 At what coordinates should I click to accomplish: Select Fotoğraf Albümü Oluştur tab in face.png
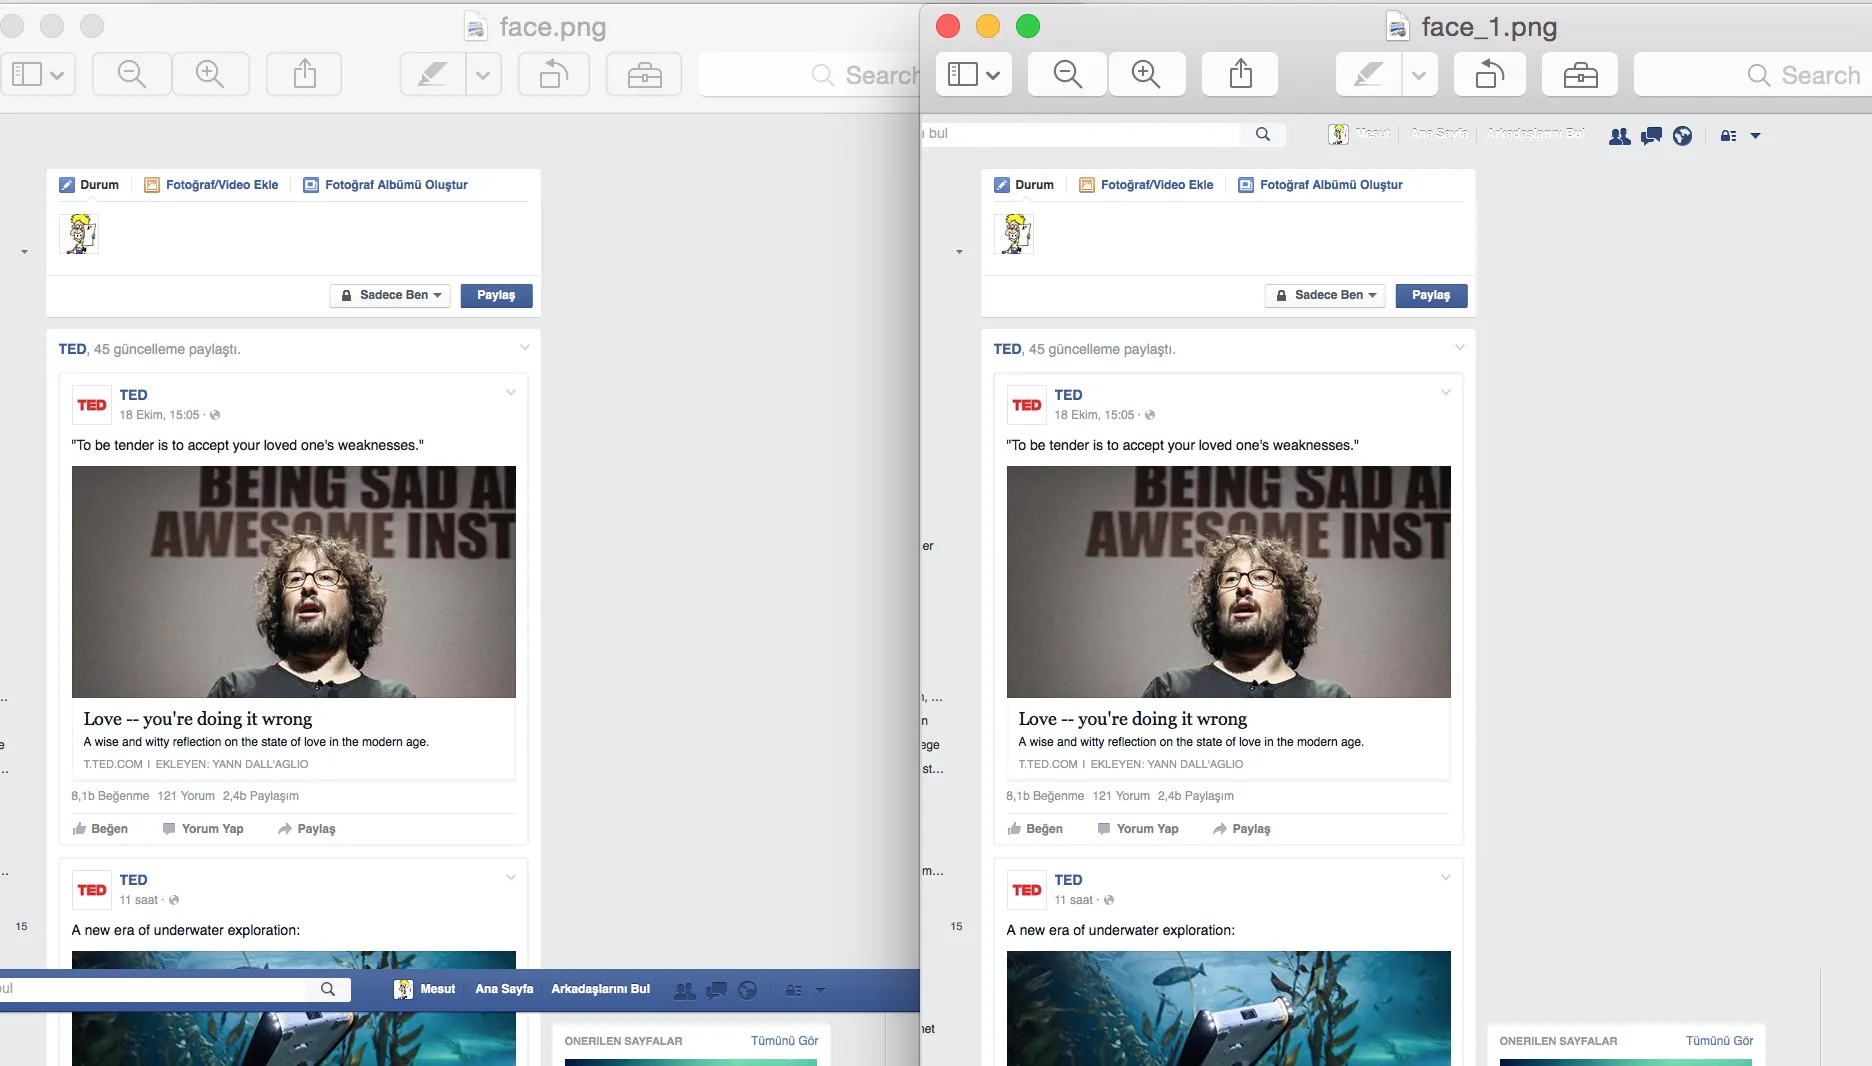pos(385,185)
